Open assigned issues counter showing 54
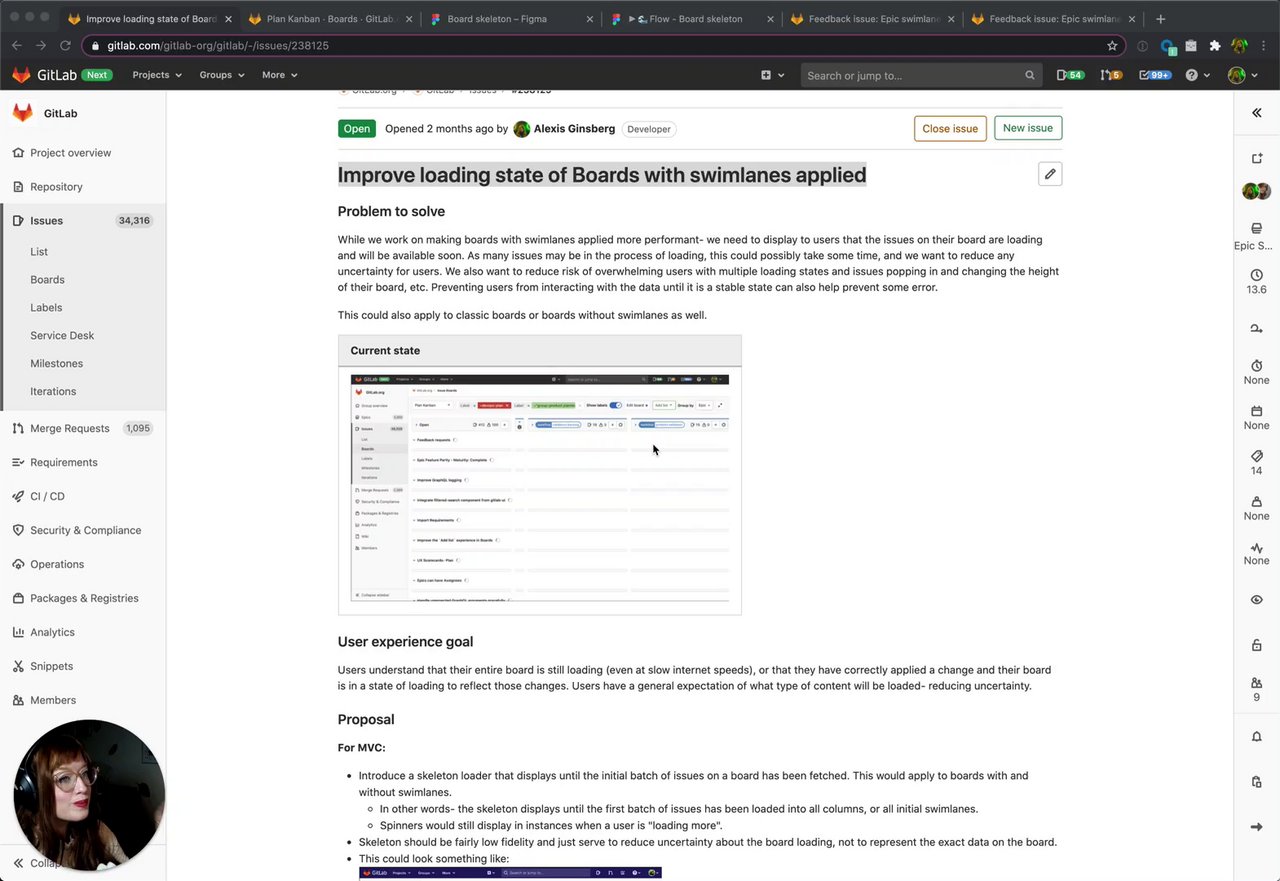This screenshot has width=1280, height=881. tap(1070, 75)
